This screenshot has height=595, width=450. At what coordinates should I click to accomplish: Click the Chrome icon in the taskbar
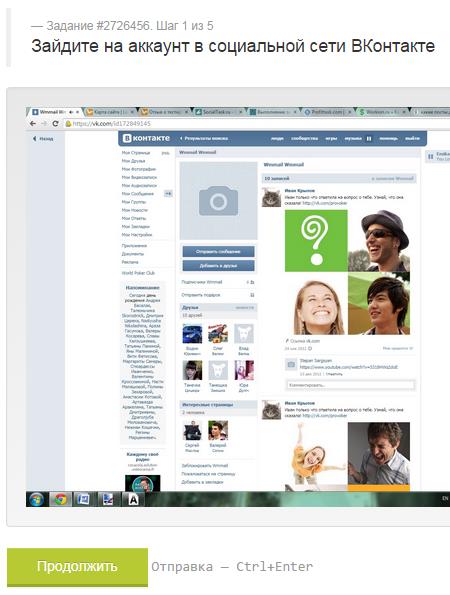pos(60,499)
